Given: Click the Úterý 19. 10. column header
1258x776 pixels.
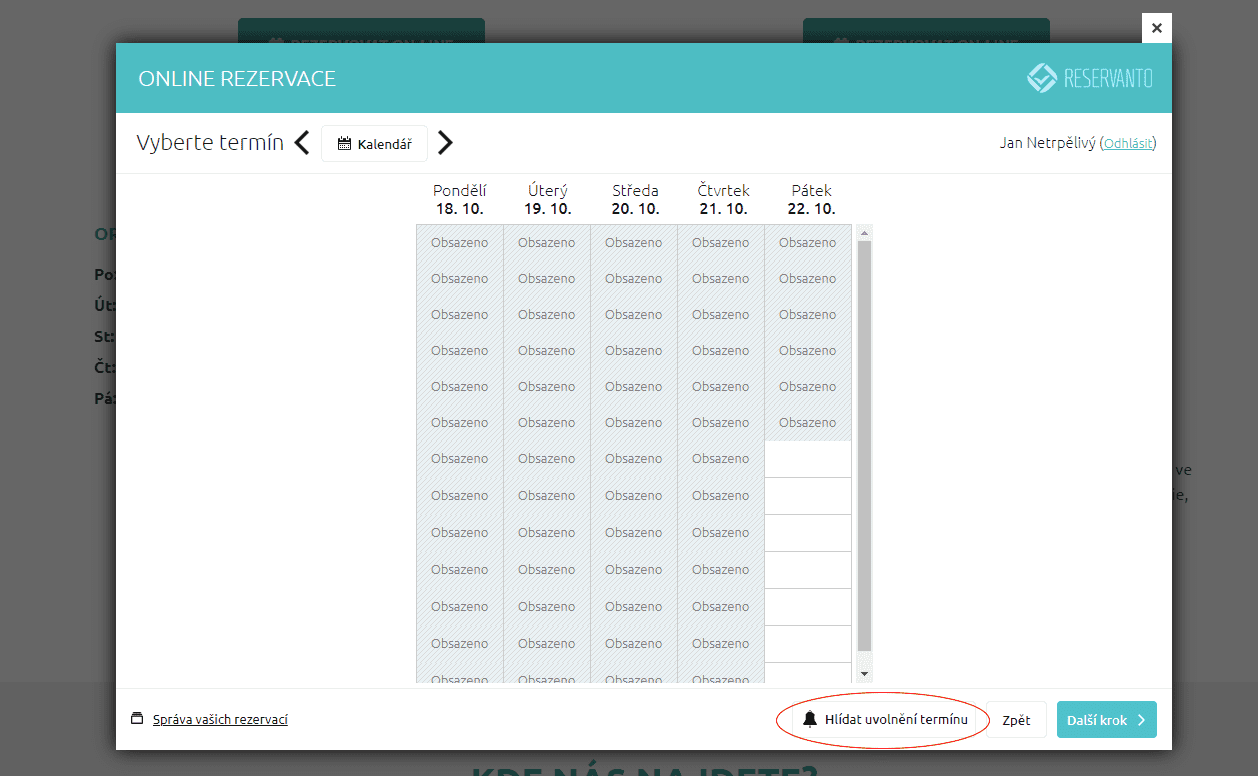Looking at the screenshot, I should point(548,199).
